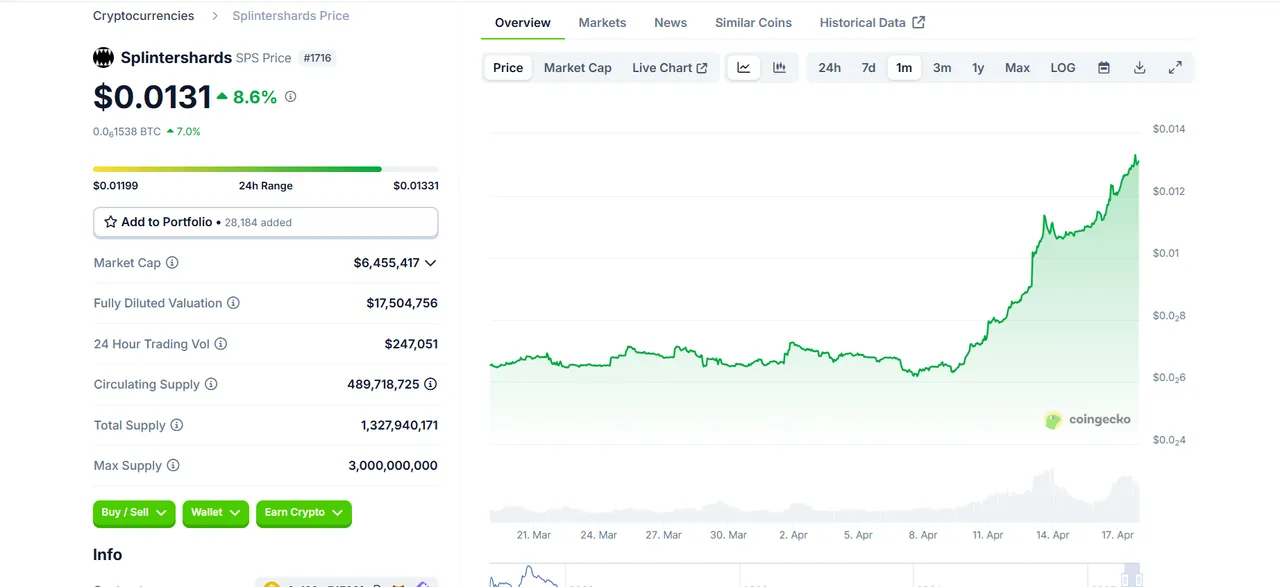The width and height of the screenshot is (1280, 587).
Task: Click info icon beside 8.6% change
Action: (291, 97)
